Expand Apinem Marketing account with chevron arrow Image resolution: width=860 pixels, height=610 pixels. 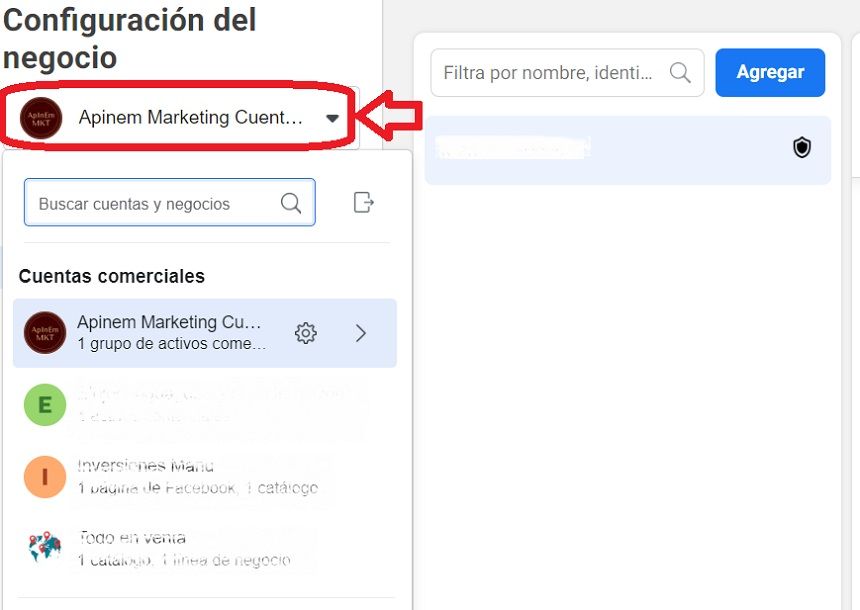(x=360, y=333)
